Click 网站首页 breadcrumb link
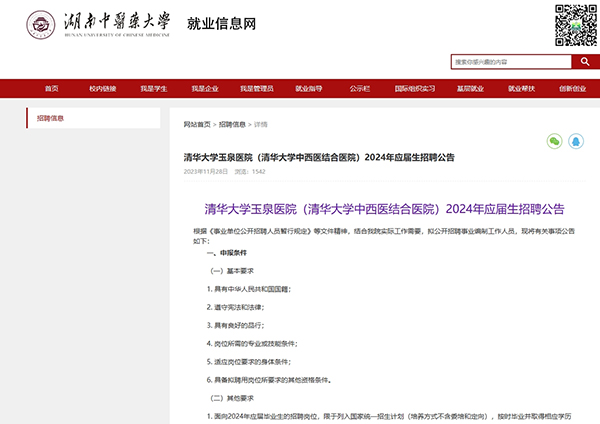 [197, 124]
